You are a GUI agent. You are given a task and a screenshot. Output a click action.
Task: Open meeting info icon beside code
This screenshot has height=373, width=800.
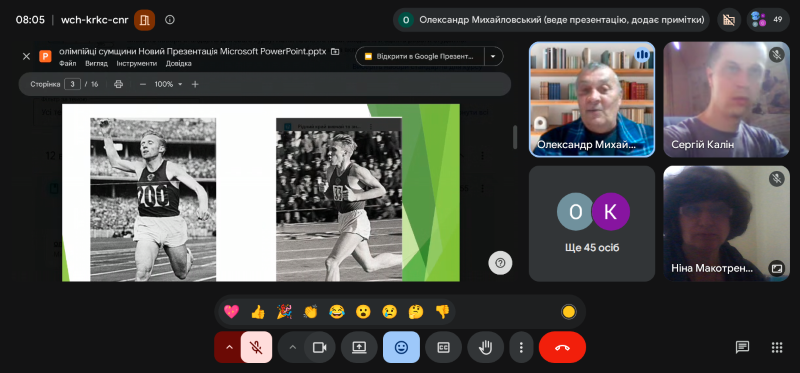coord(170,20)
